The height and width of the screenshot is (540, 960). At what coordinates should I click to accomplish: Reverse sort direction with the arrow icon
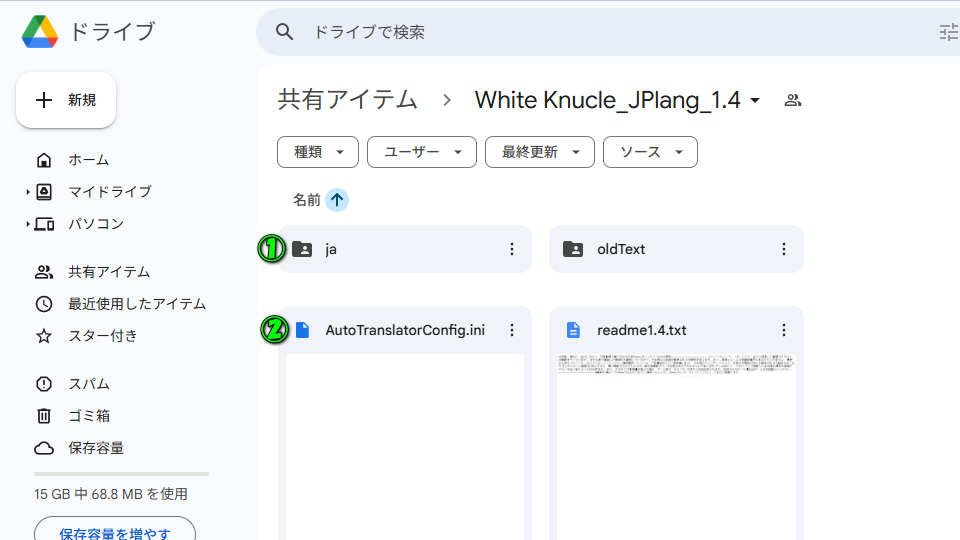coord(337,200)
